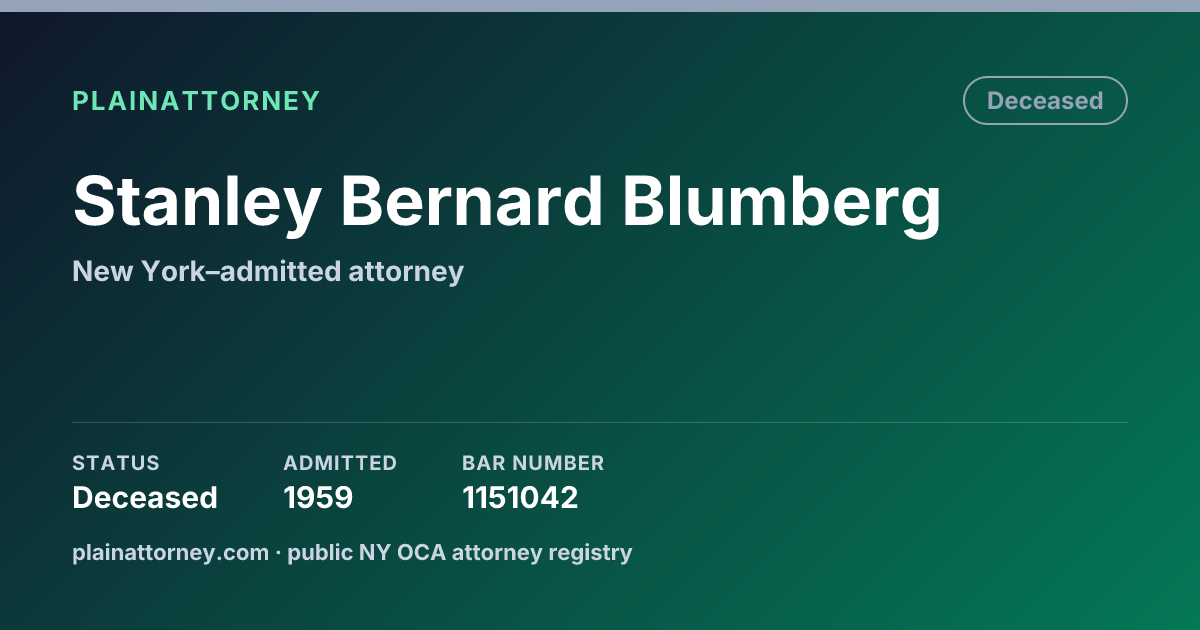1200x630 pixels.
Task: Click the horizontal divider line above STATUS
Action: (600, 422)
